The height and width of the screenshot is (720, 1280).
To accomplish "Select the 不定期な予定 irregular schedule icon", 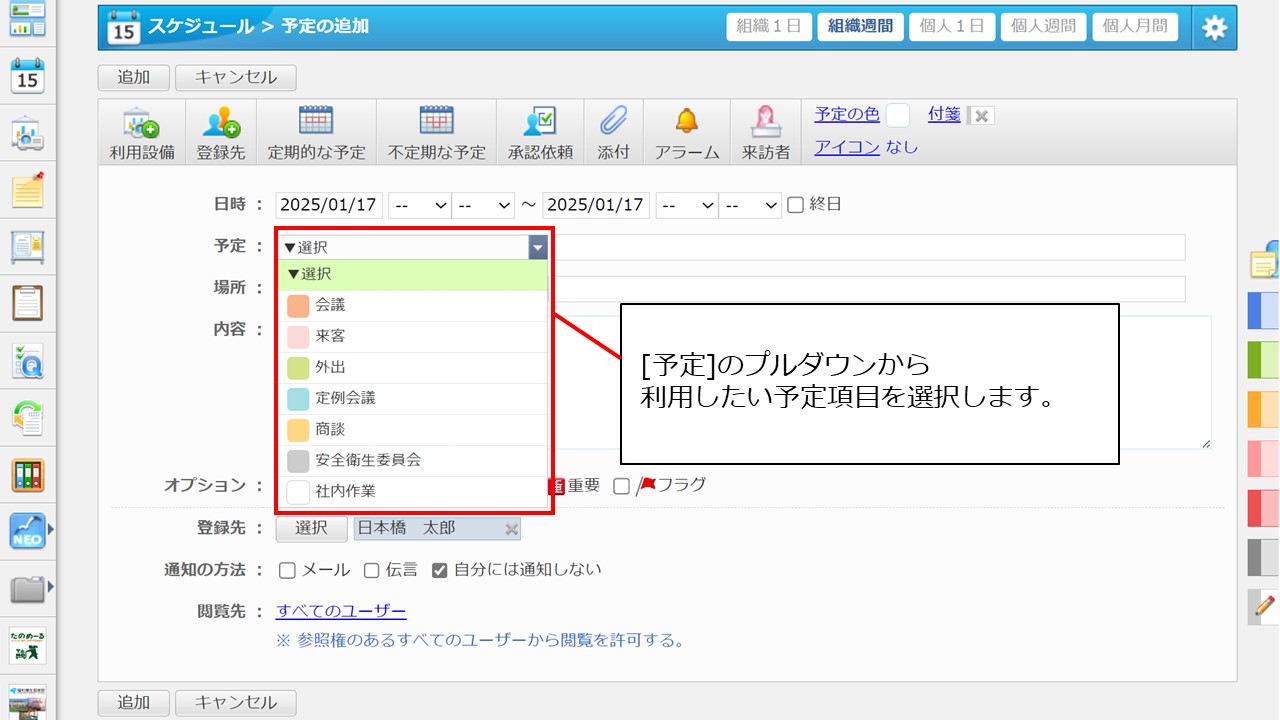I will pyautogui.click(x=436, y=122).
